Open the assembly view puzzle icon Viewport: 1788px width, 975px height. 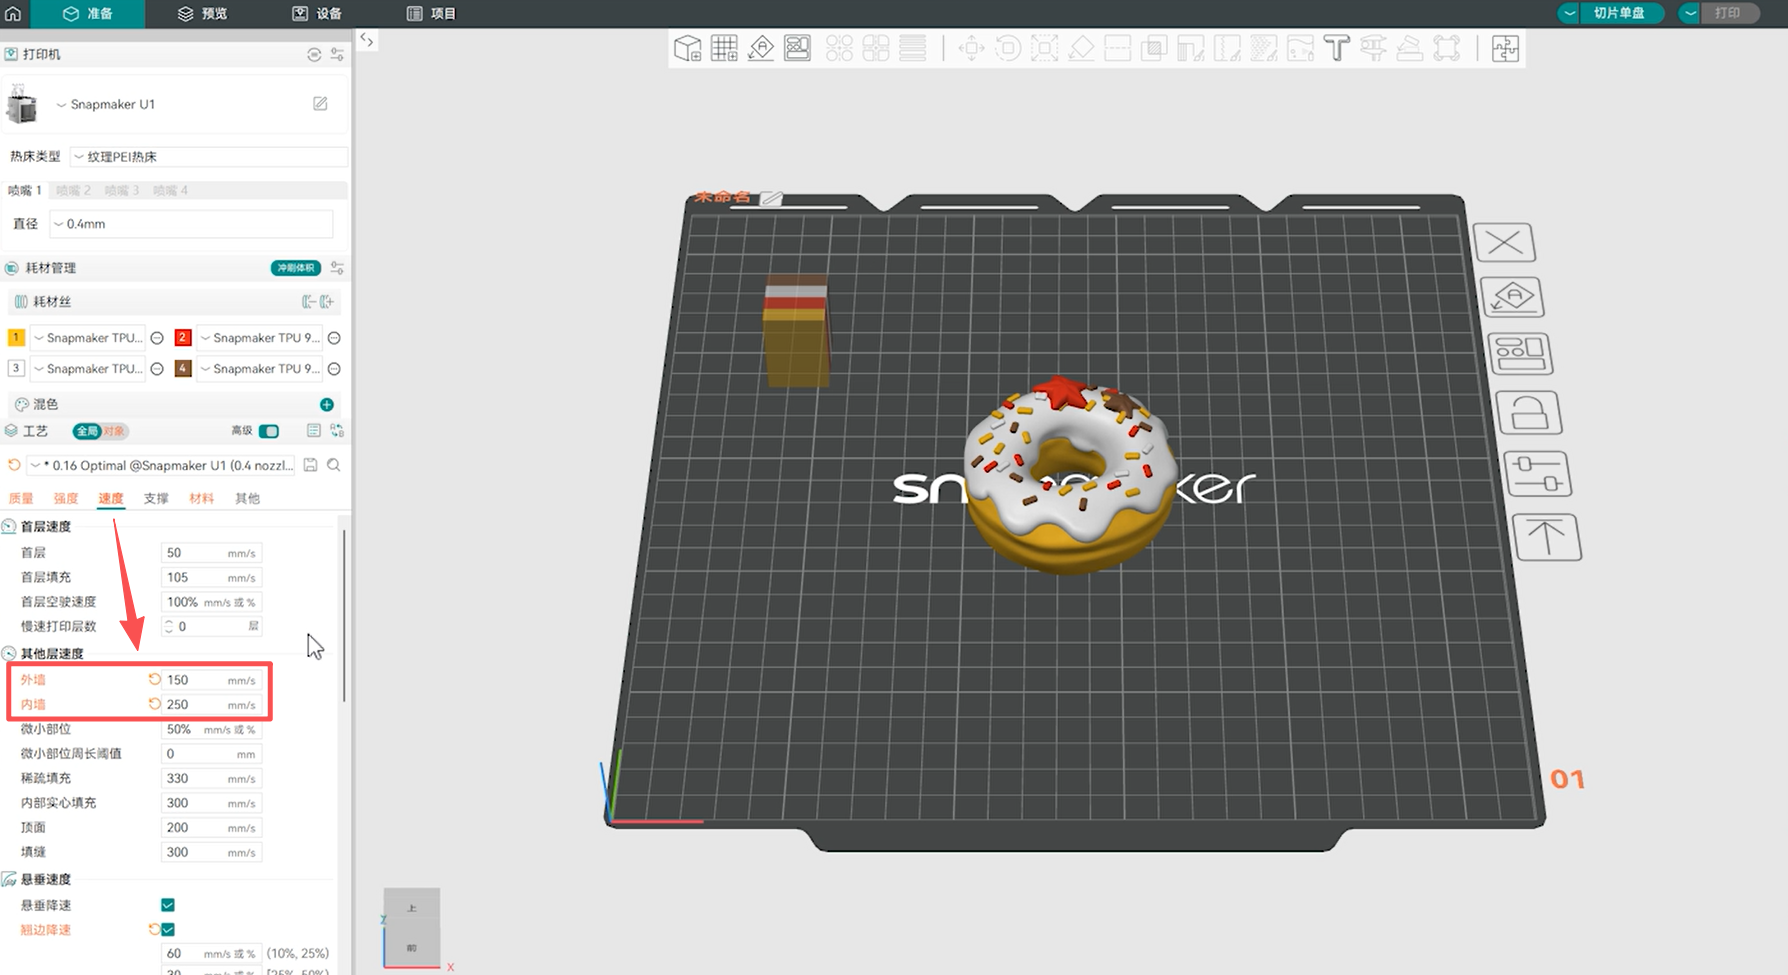(x=1505, y=48)
